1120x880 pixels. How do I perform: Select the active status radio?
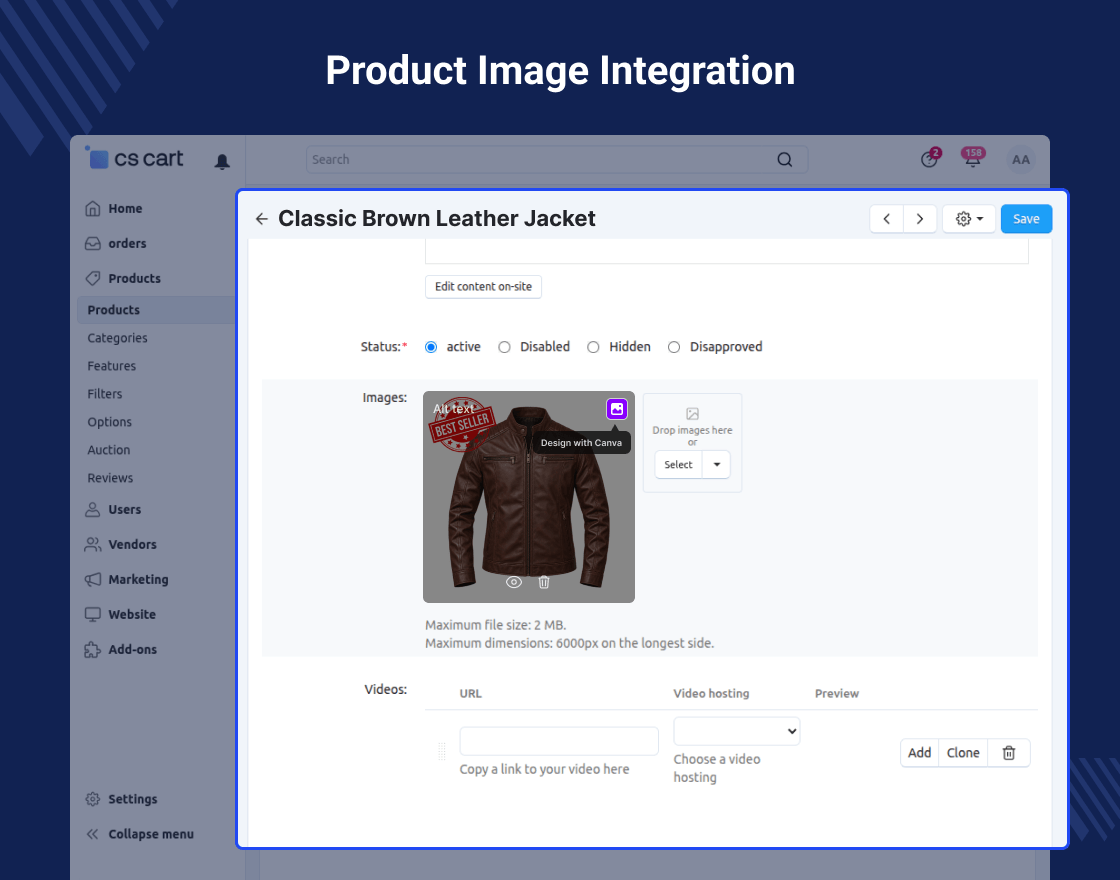point(431,347)
